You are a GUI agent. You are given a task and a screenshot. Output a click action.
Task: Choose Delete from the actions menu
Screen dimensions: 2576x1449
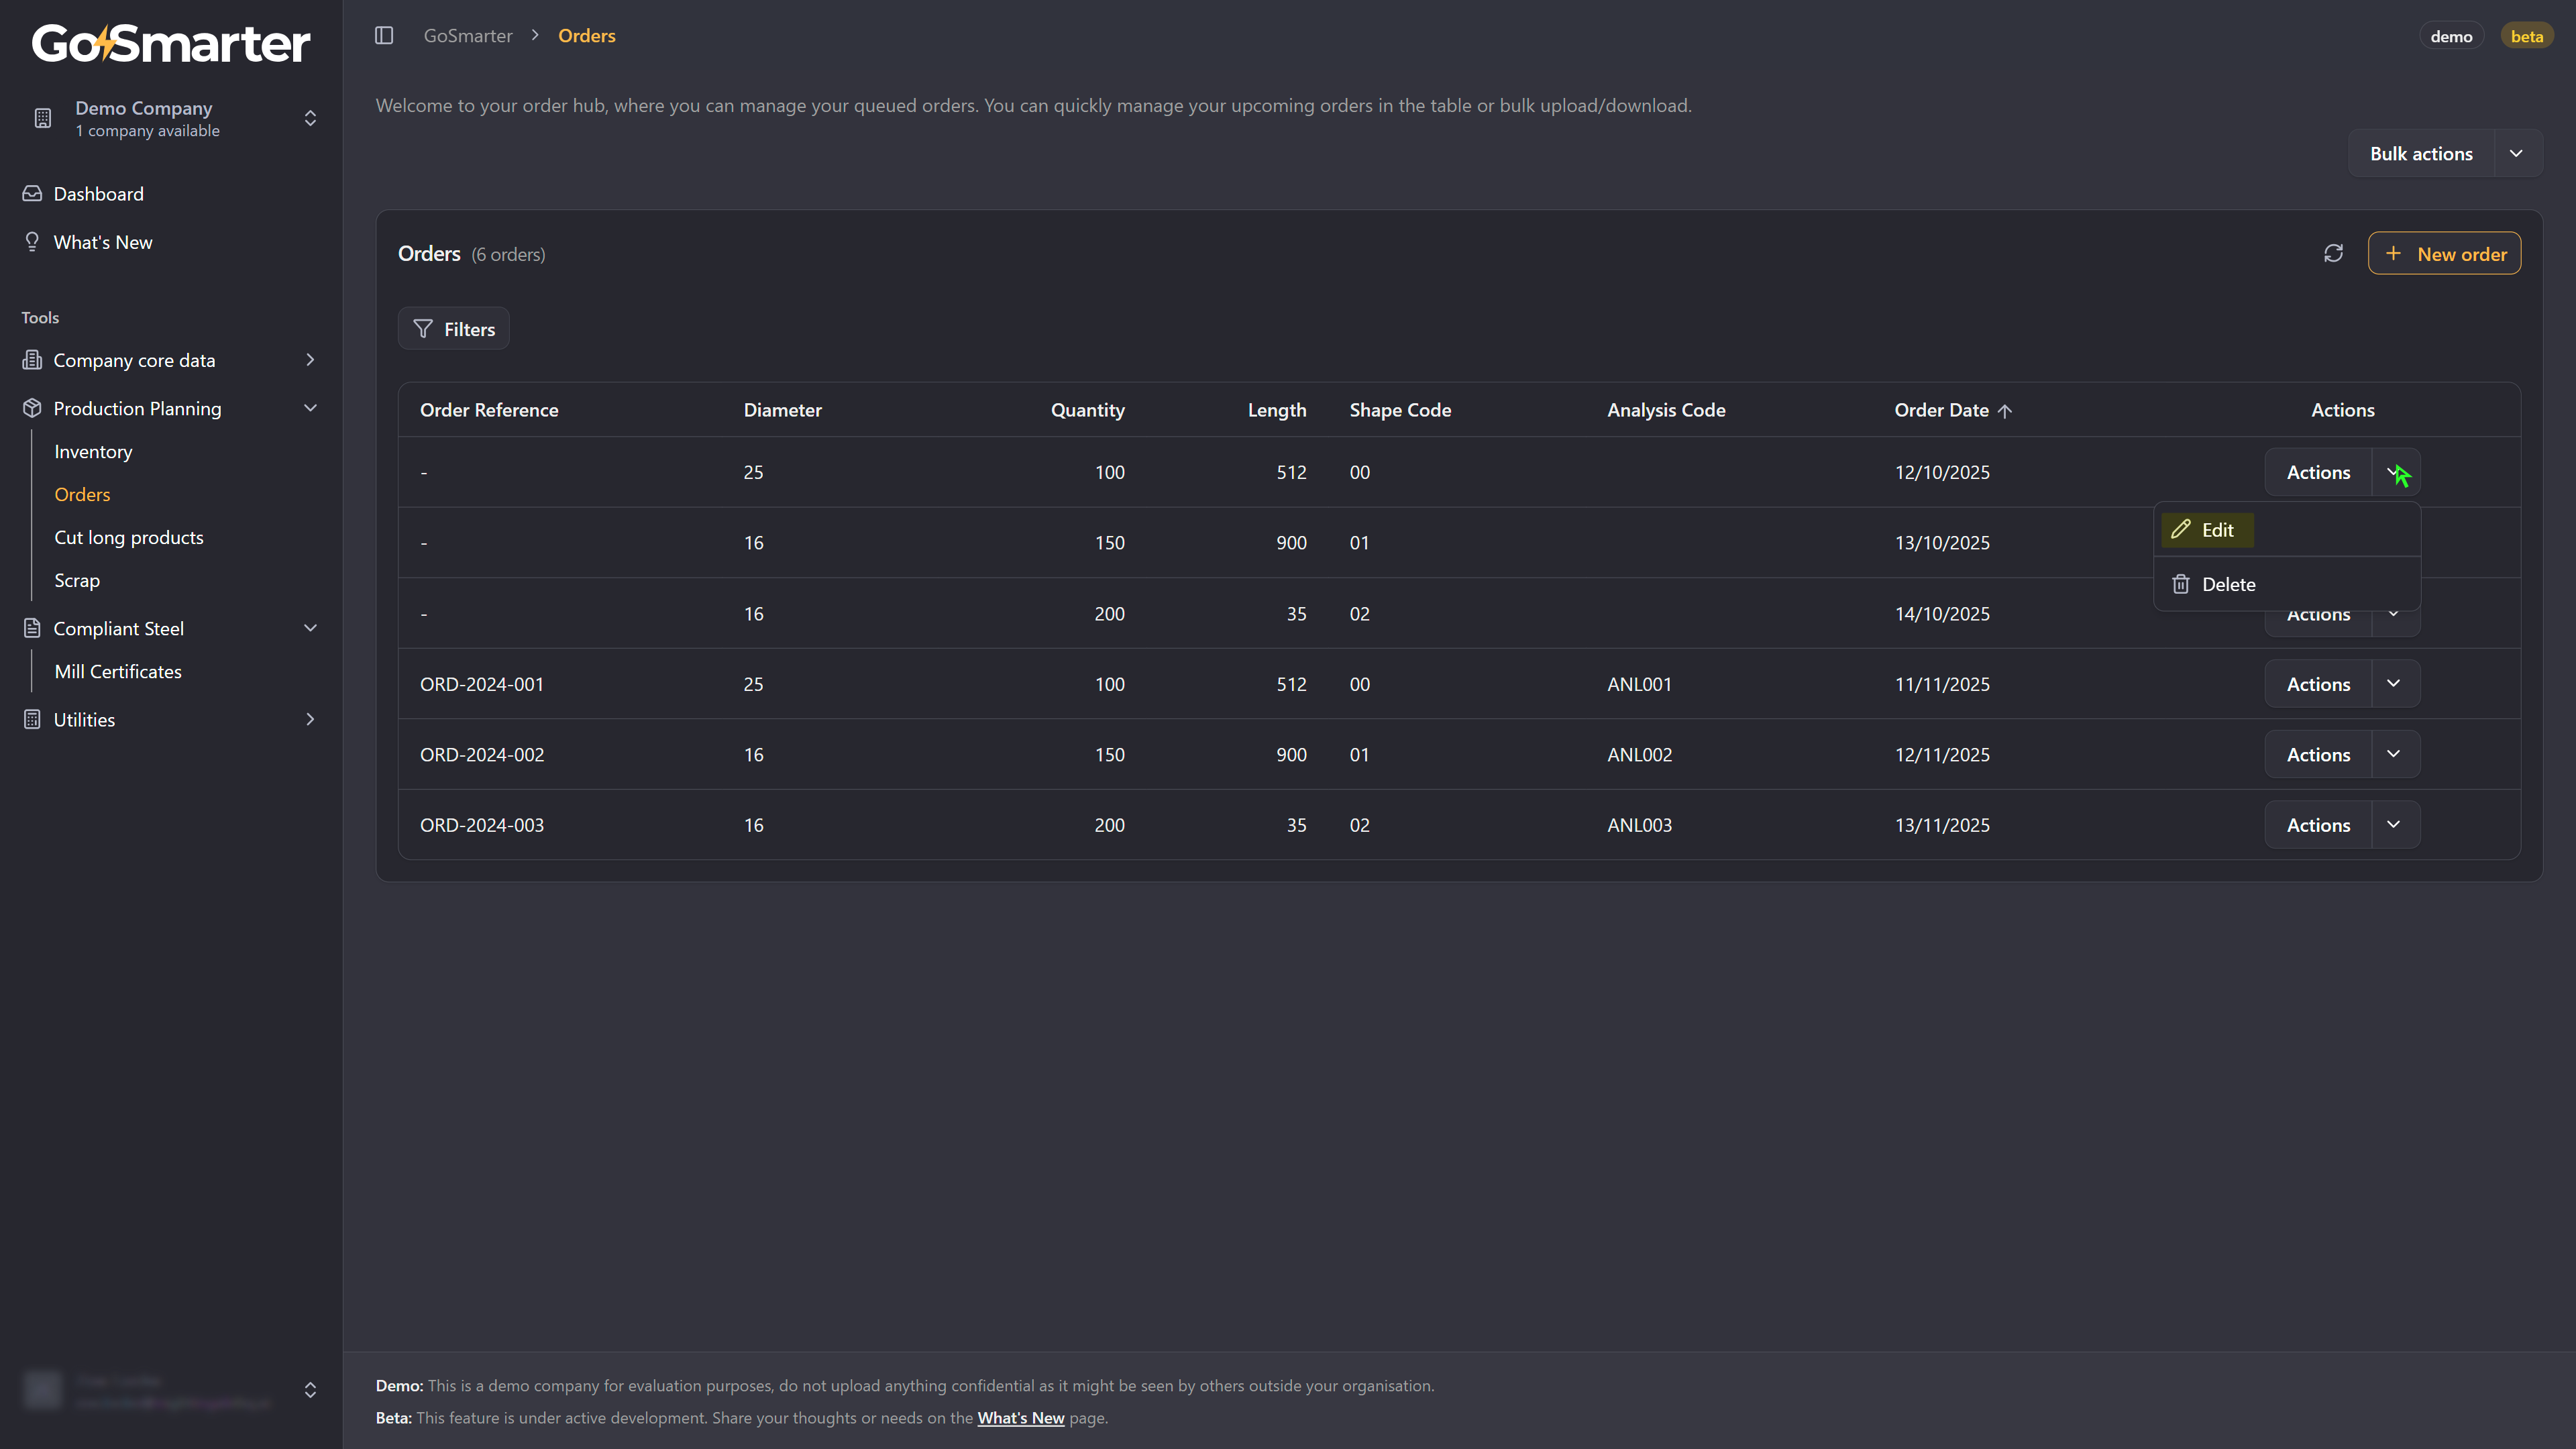2227,585
